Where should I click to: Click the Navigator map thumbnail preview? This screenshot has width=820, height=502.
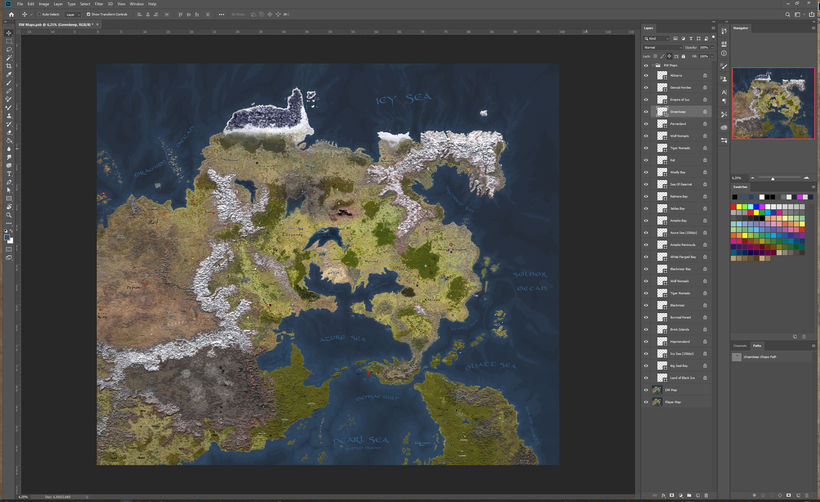pyautogui.click(x=772, y=103)
